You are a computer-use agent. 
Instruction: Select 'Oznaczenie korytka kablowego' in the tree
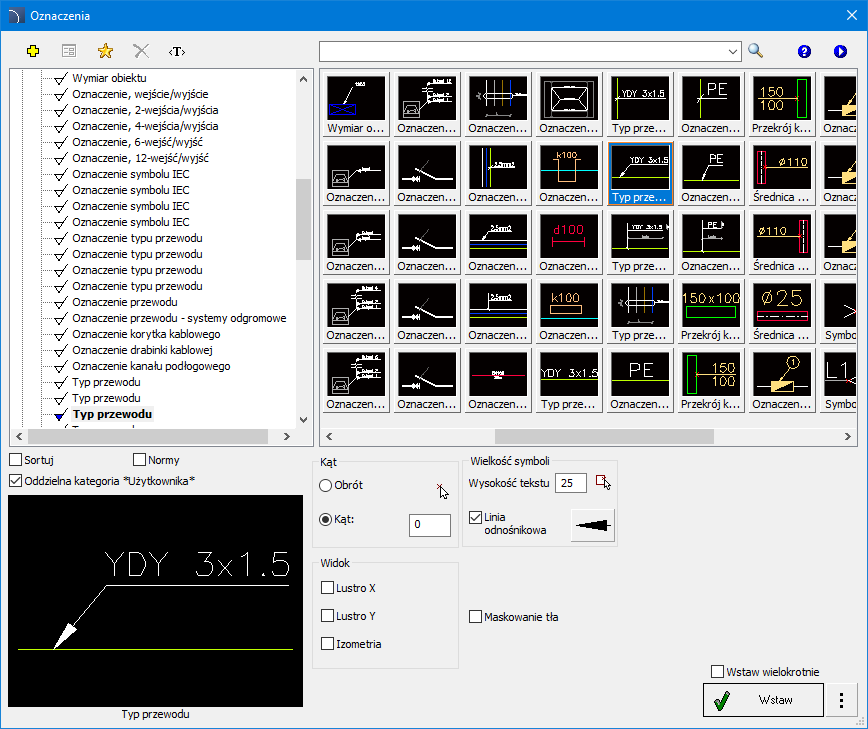pos(146,334)
